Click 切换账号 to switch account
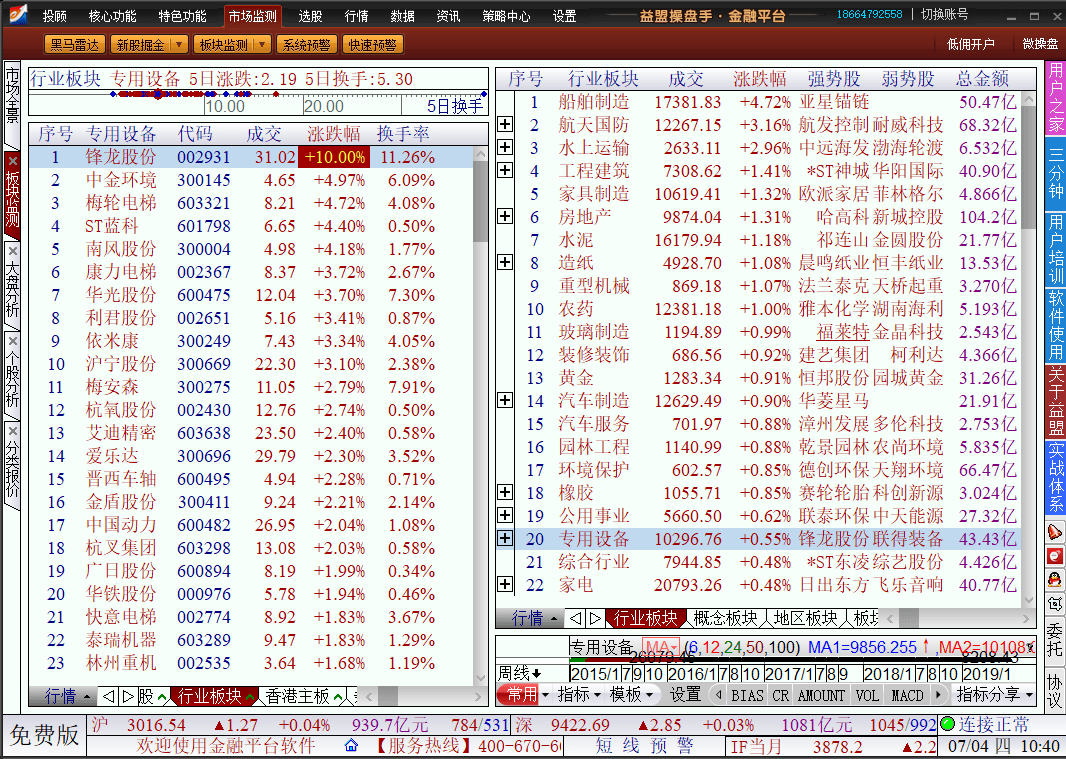 [945, 14]
